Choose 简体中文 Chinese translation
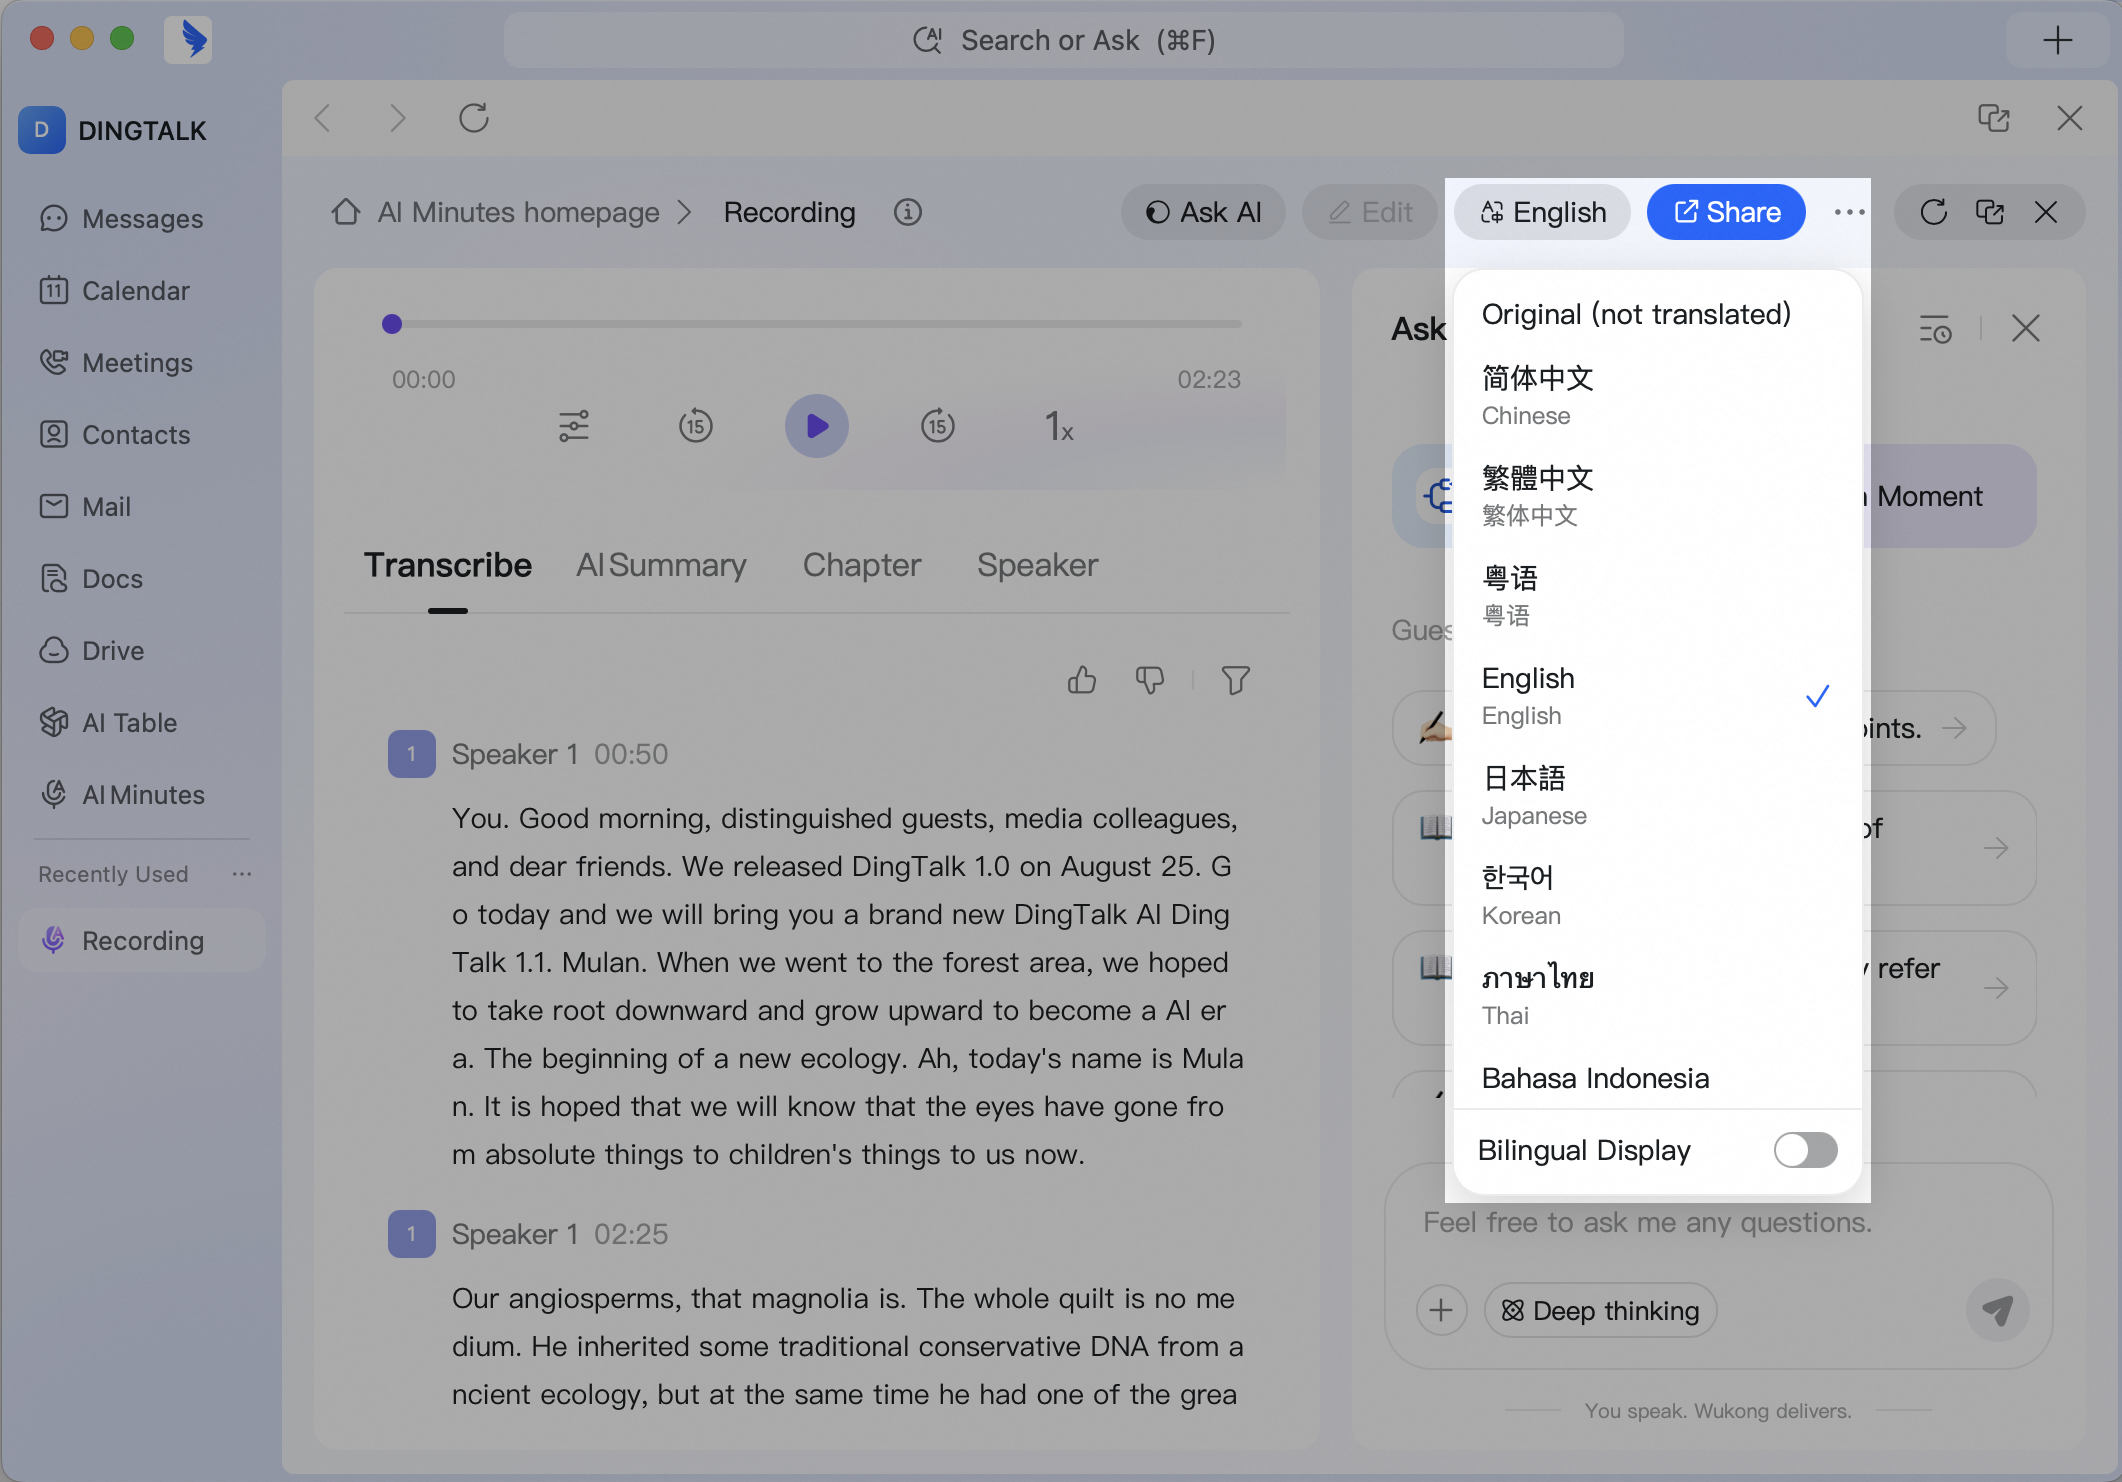 point(1657,395)
